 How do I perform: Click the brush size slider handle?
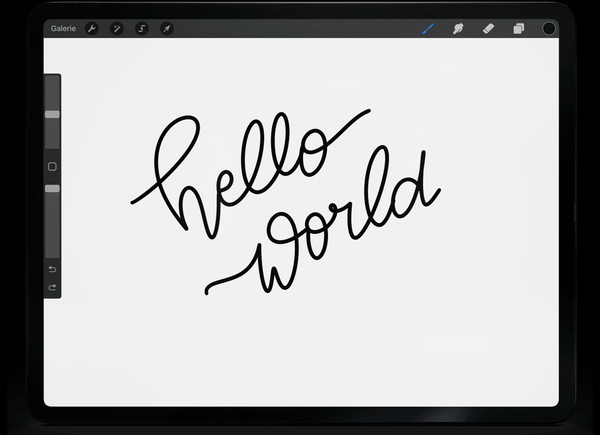(52, 114)
